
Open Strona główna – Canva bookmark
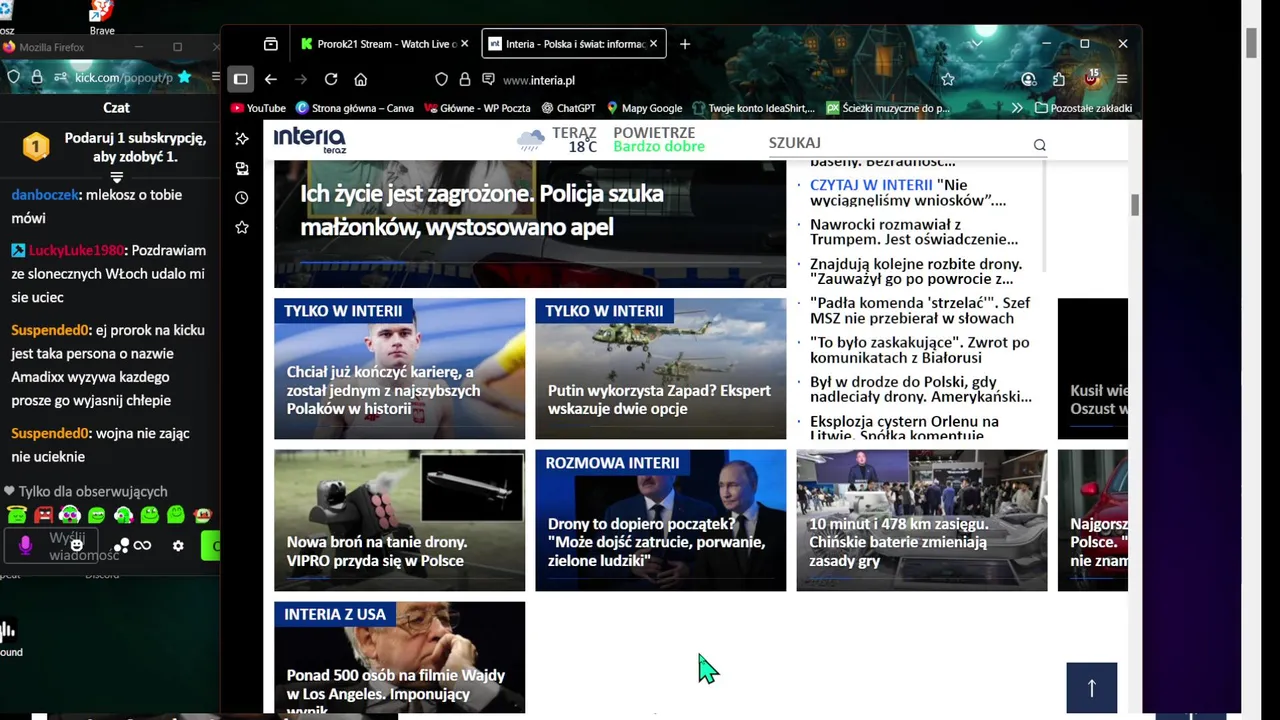coord(354,108)
